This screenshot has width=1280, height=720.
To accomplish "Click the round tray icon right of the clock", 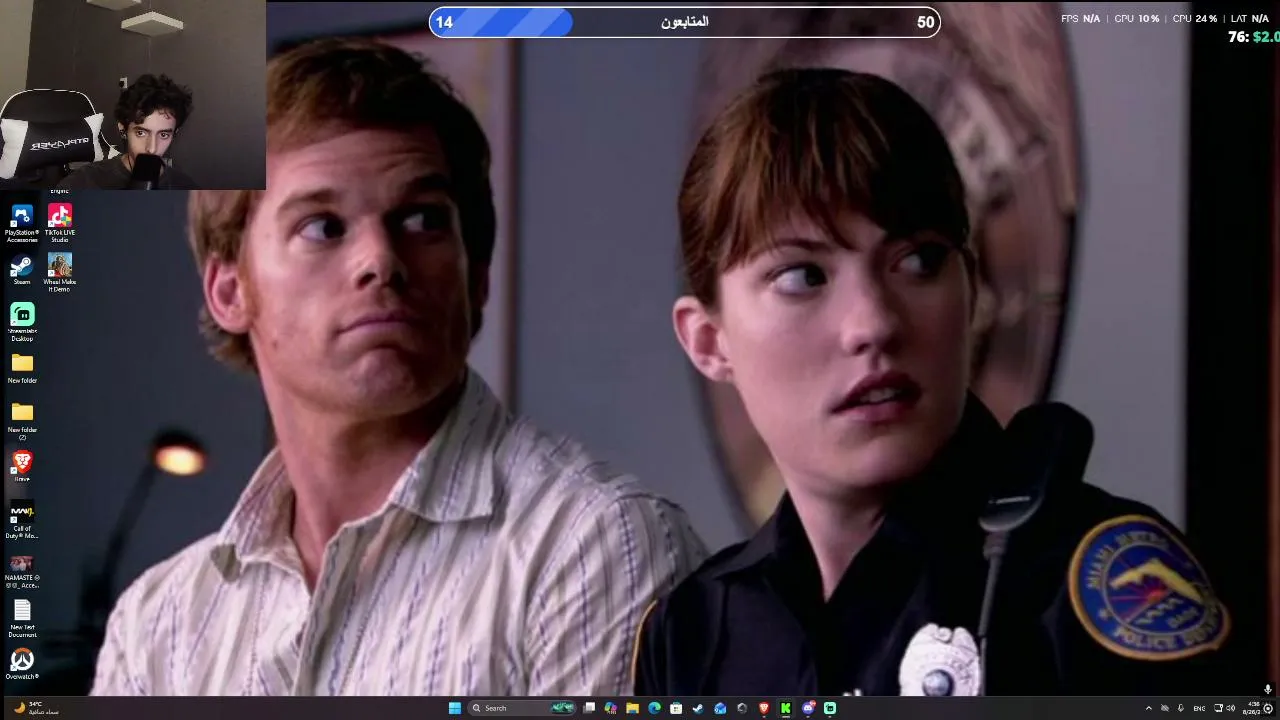I will point(1268,708).
